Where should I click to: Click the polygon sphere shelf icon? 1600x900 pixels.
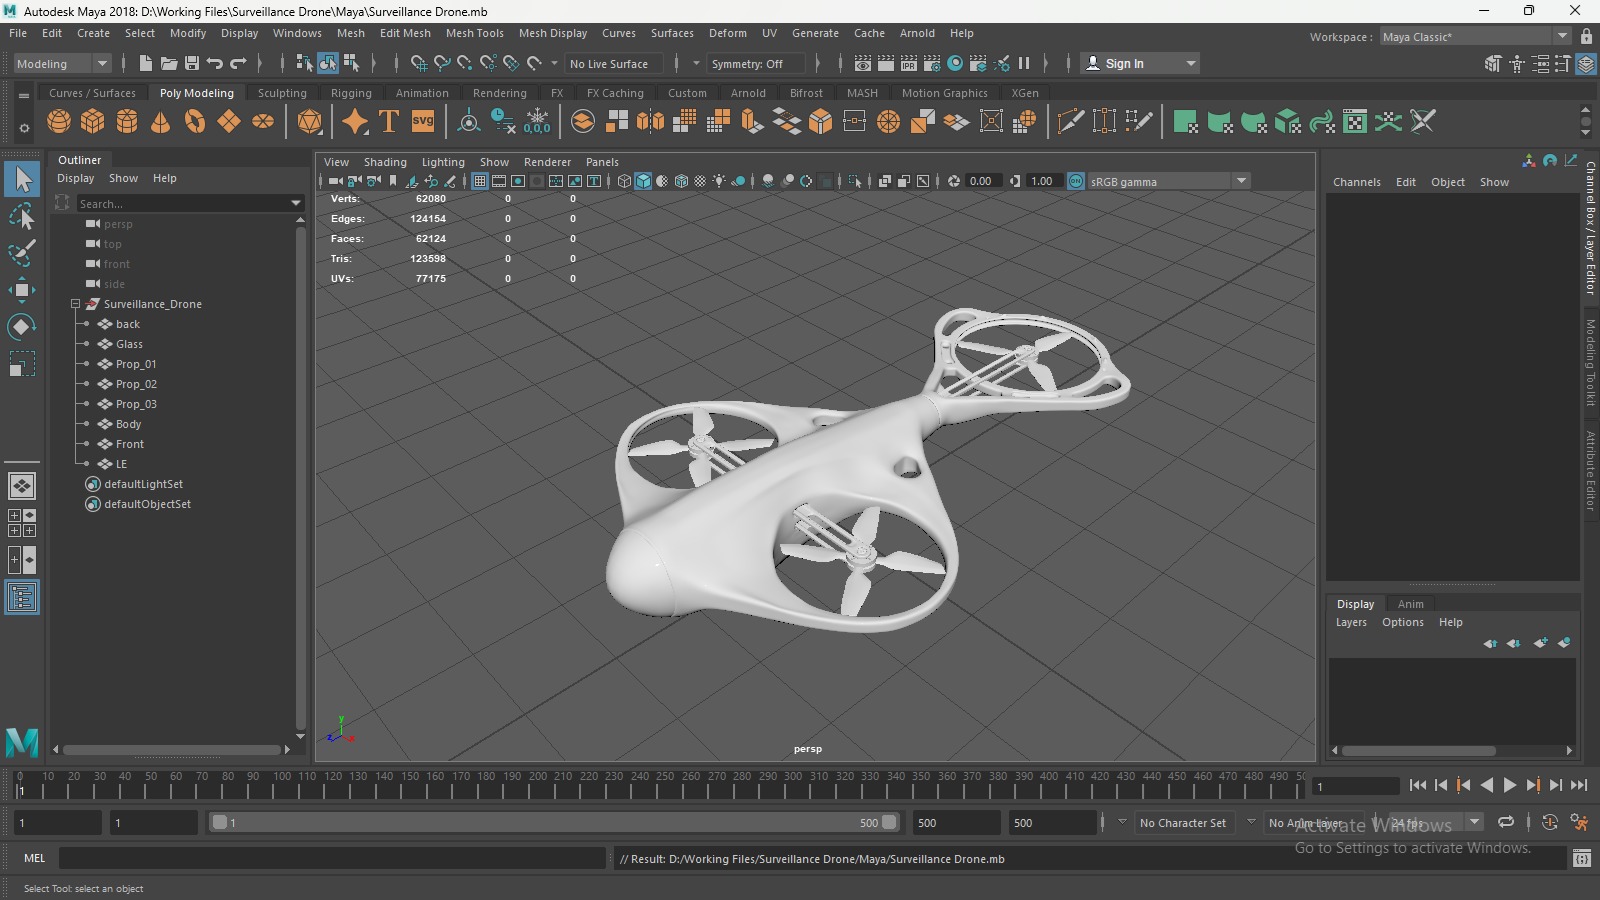(x=59, y=122)
